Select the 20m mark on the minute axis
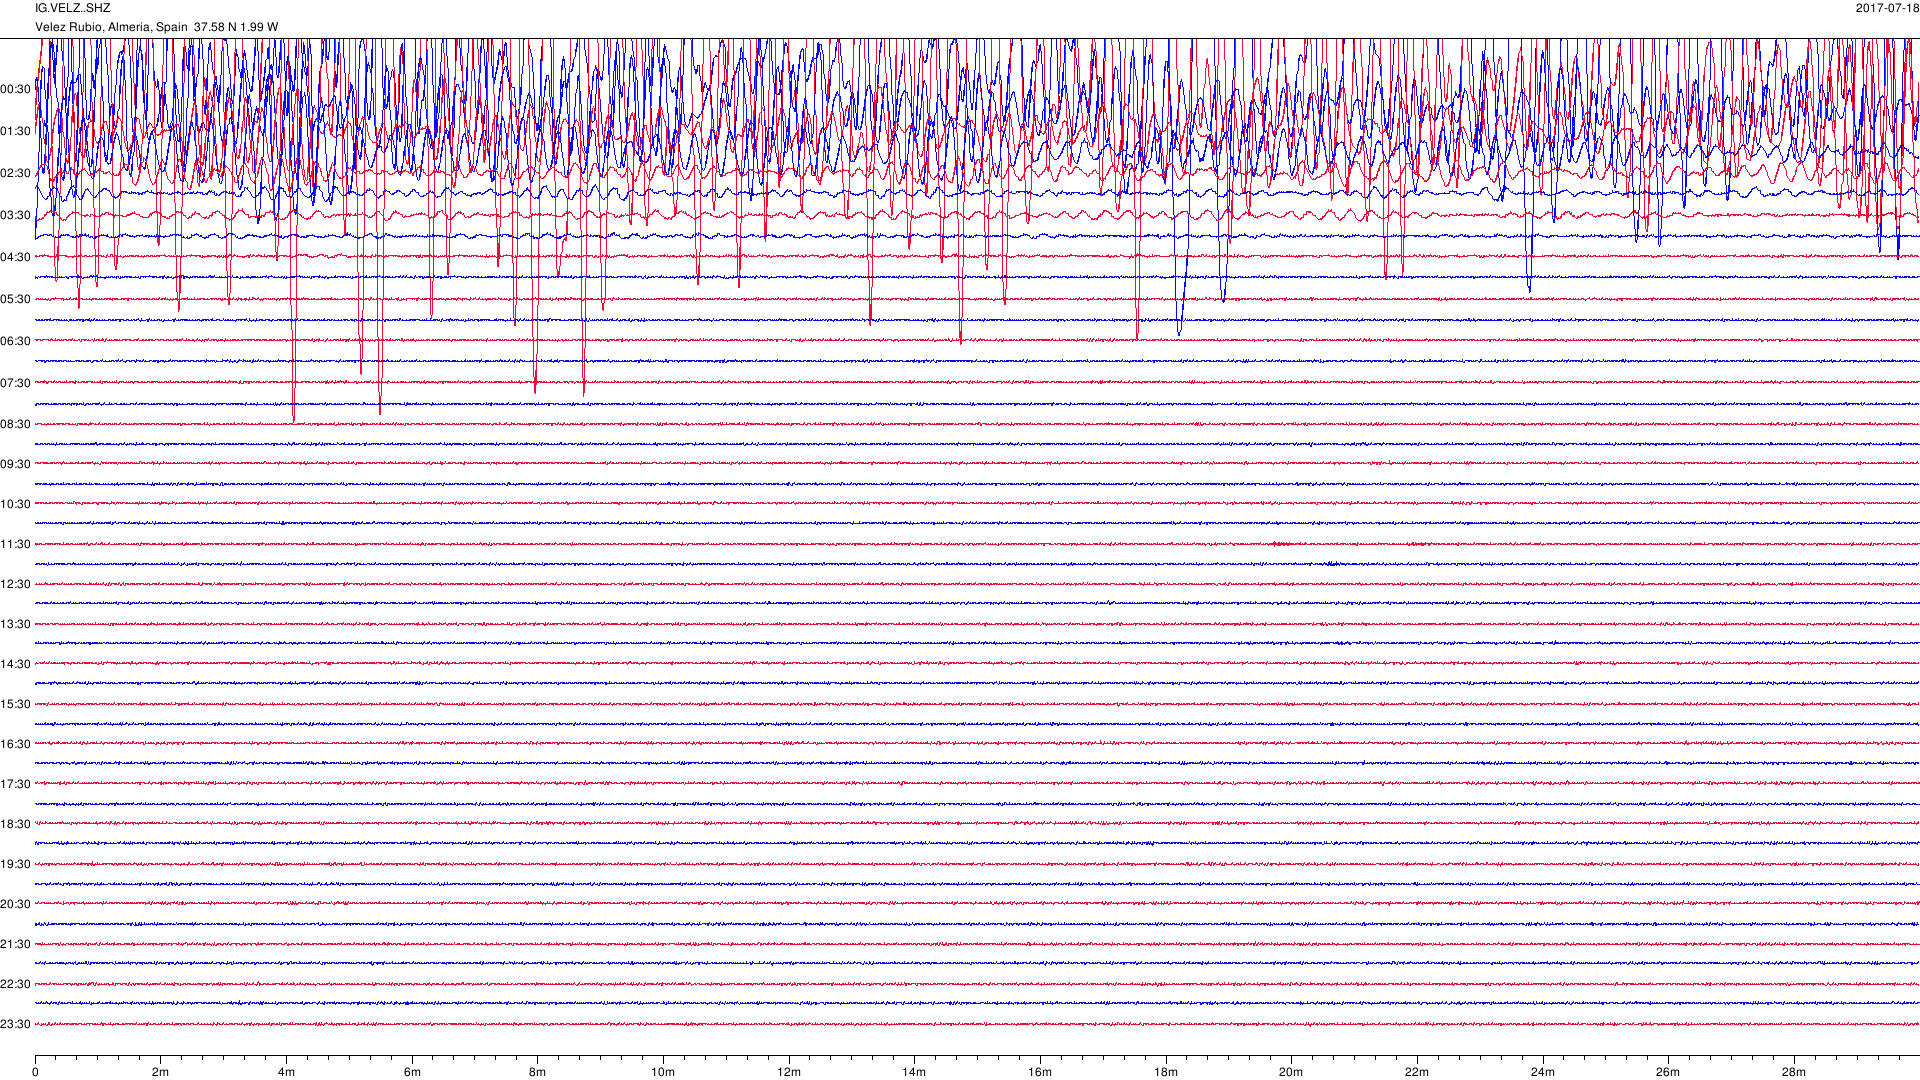1920x1080 pixels. [1291, 1072]
